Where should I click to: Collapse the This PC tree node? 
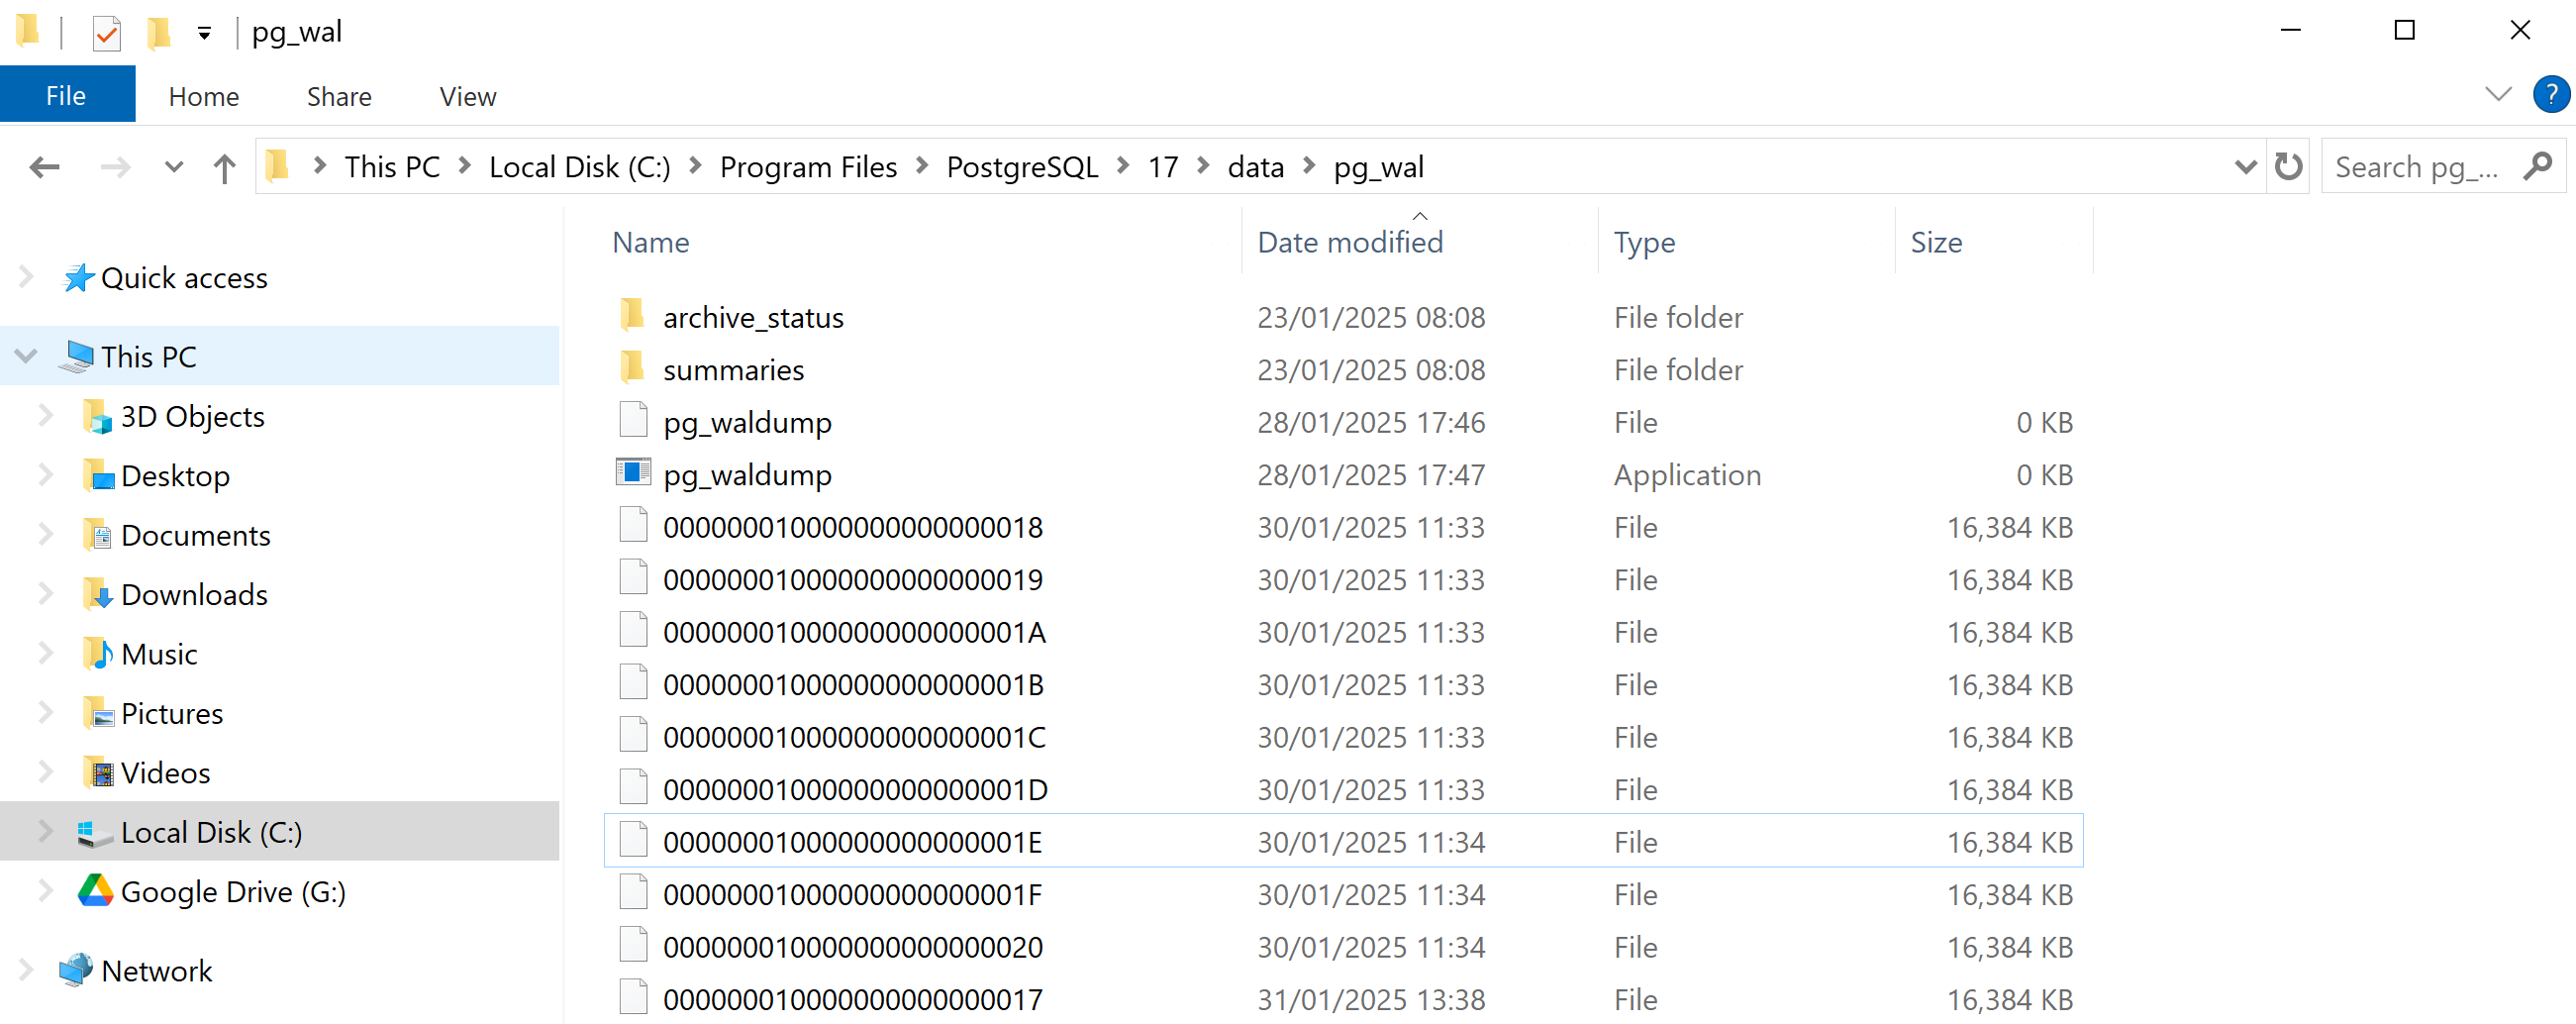(x=27, y=356)
